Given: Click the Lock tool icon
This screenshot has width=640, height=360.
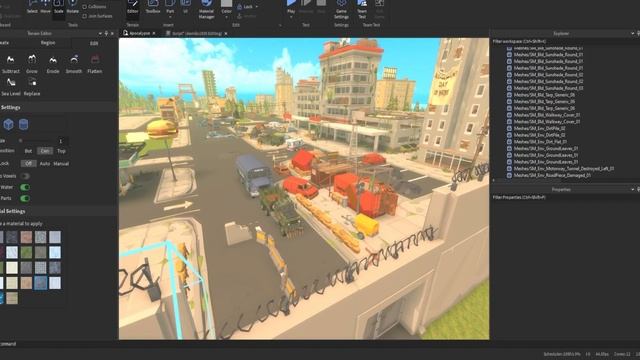Looking at the screenshot, I should pos(240,7).
